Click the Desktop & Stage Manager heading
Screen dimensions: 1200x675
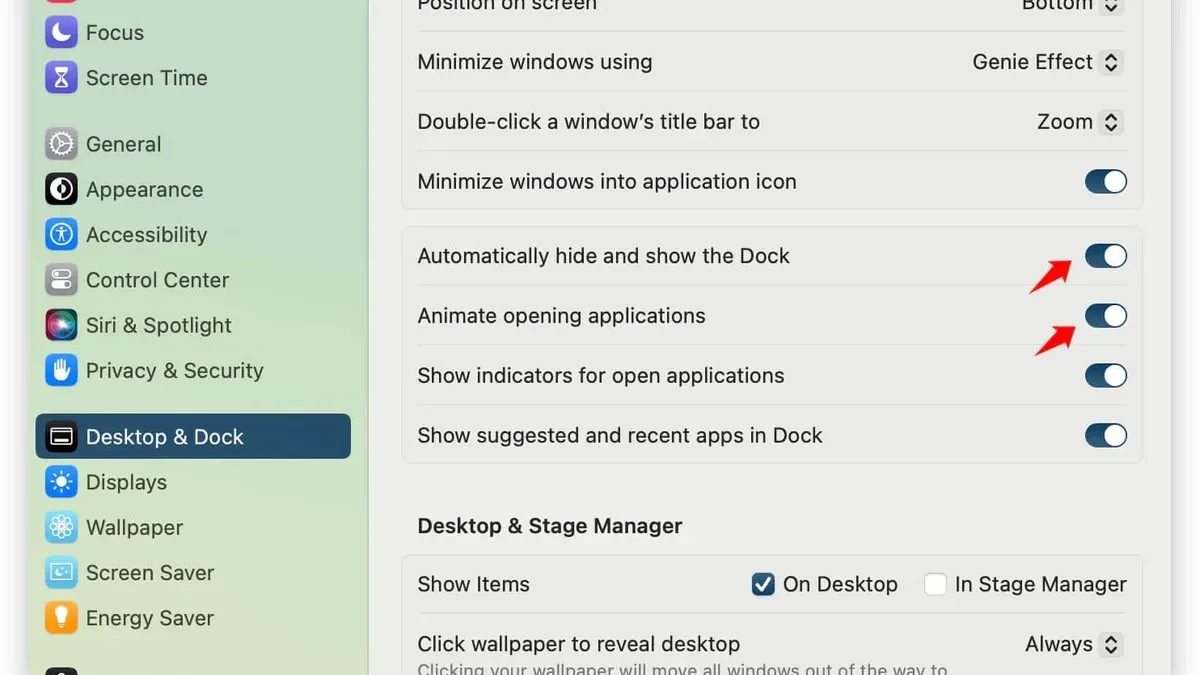click(550, 526)
